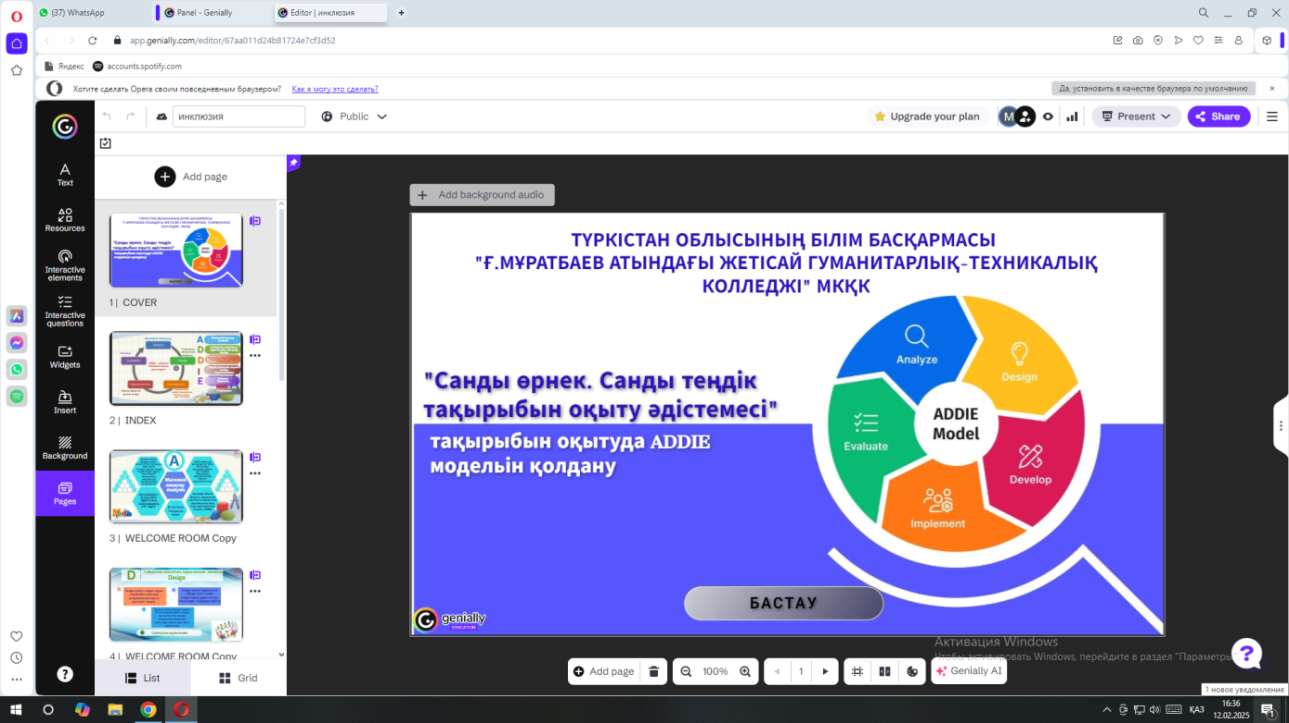
Task: Open the Background panel
Action: pos(65,448)
